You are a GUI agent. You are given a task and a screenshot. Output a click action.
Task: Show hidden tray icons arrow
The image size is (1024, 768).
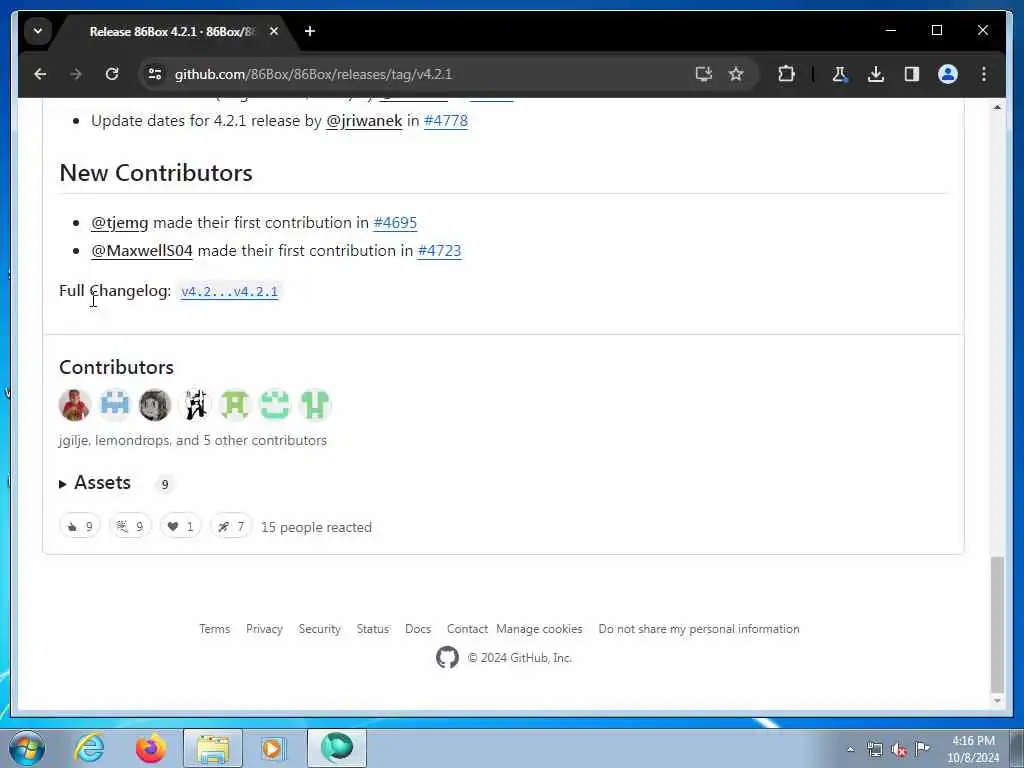point(850,750)
